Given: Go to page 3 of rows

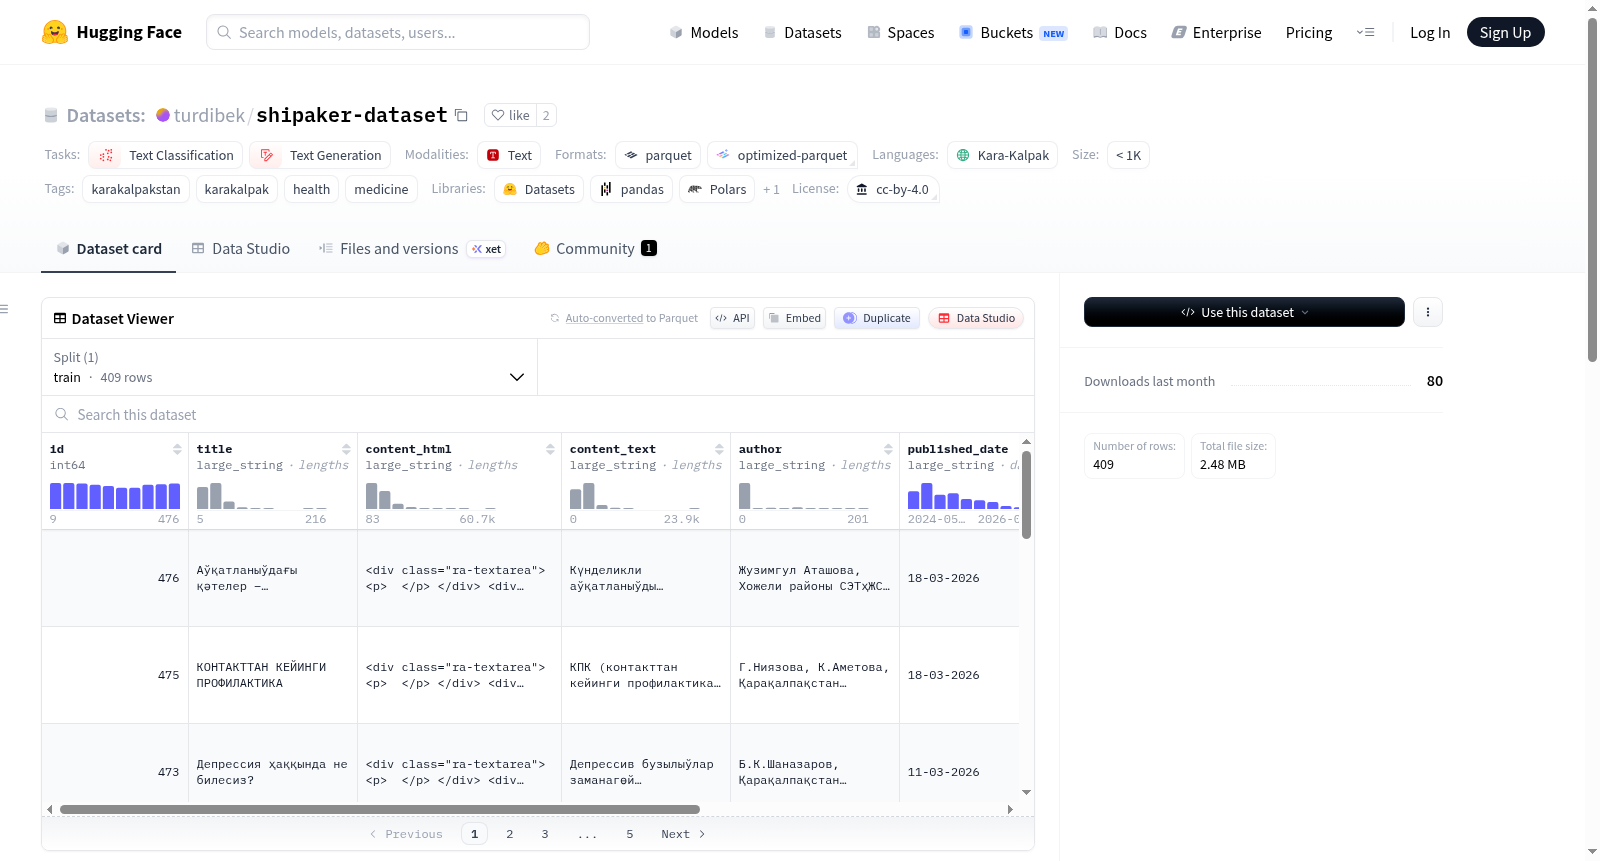Looking at the screenshot, I should point(545,834).
